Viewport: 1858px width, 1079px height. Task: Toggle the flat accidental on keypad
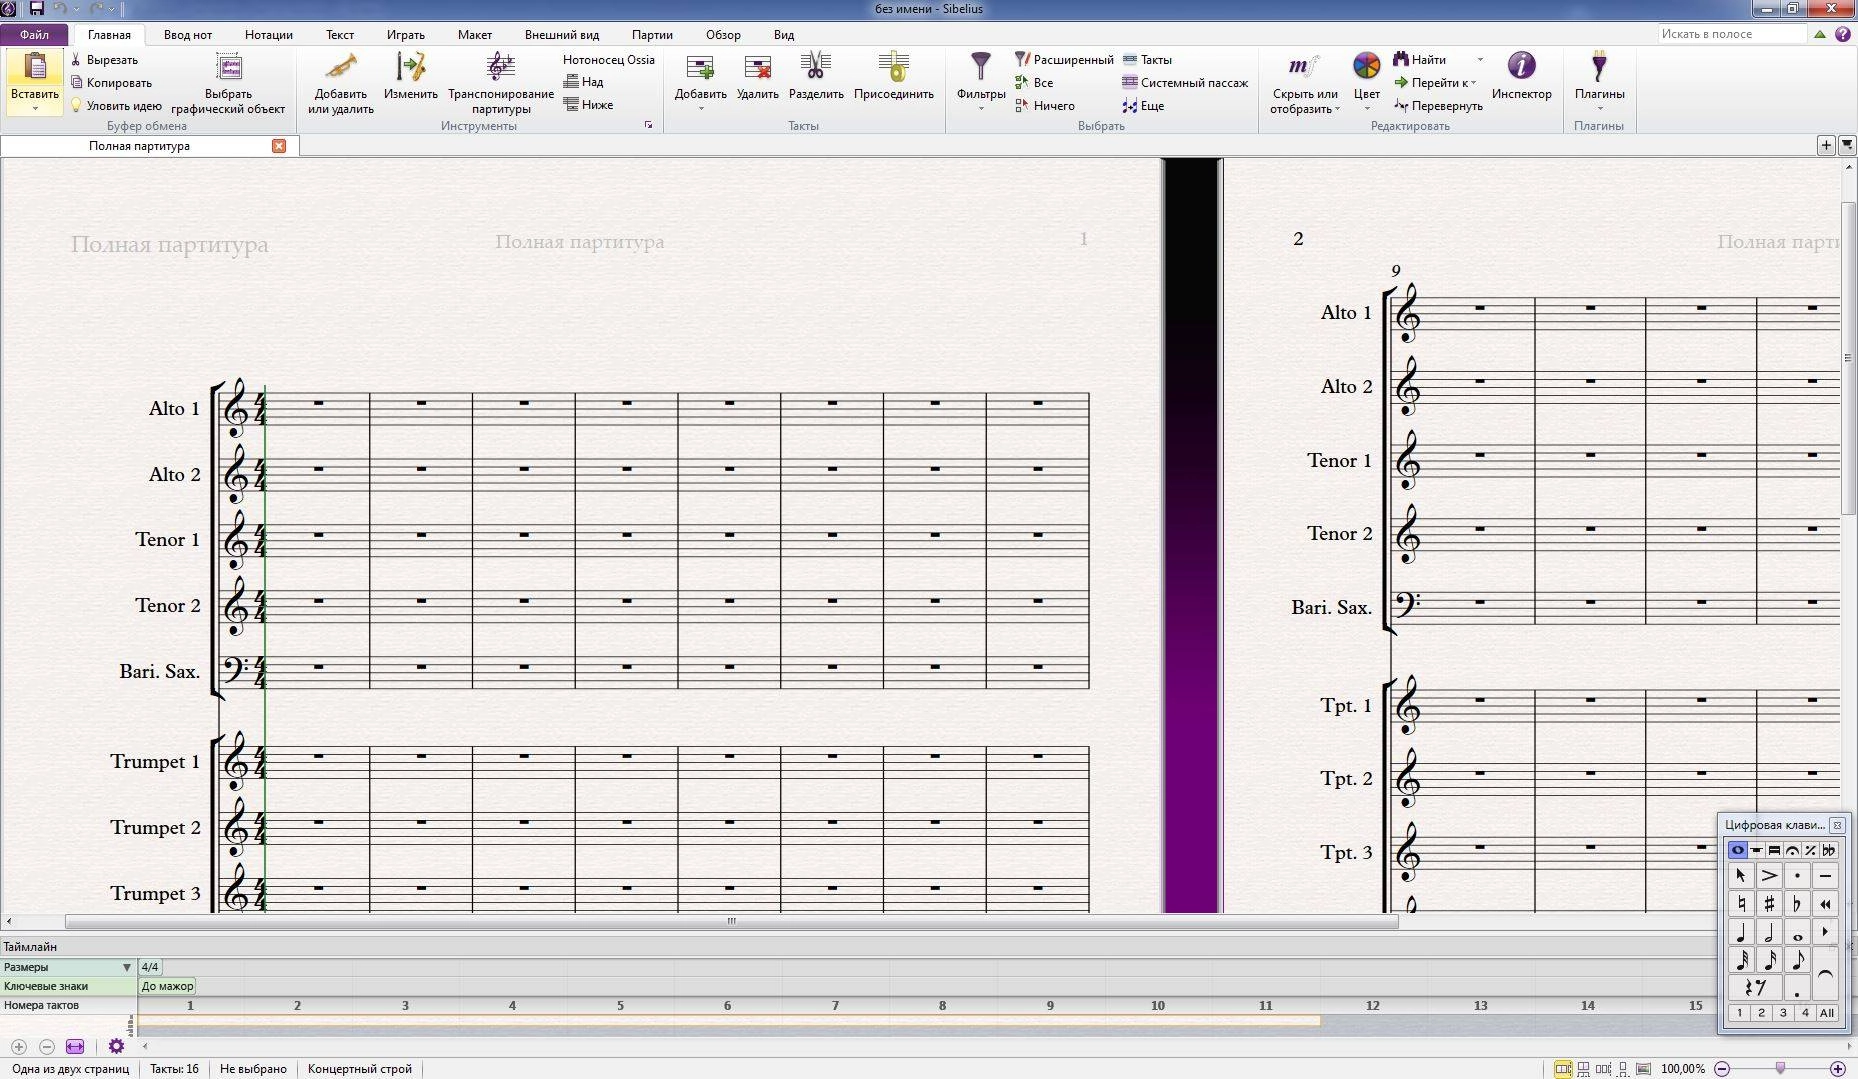[1796, 904]
